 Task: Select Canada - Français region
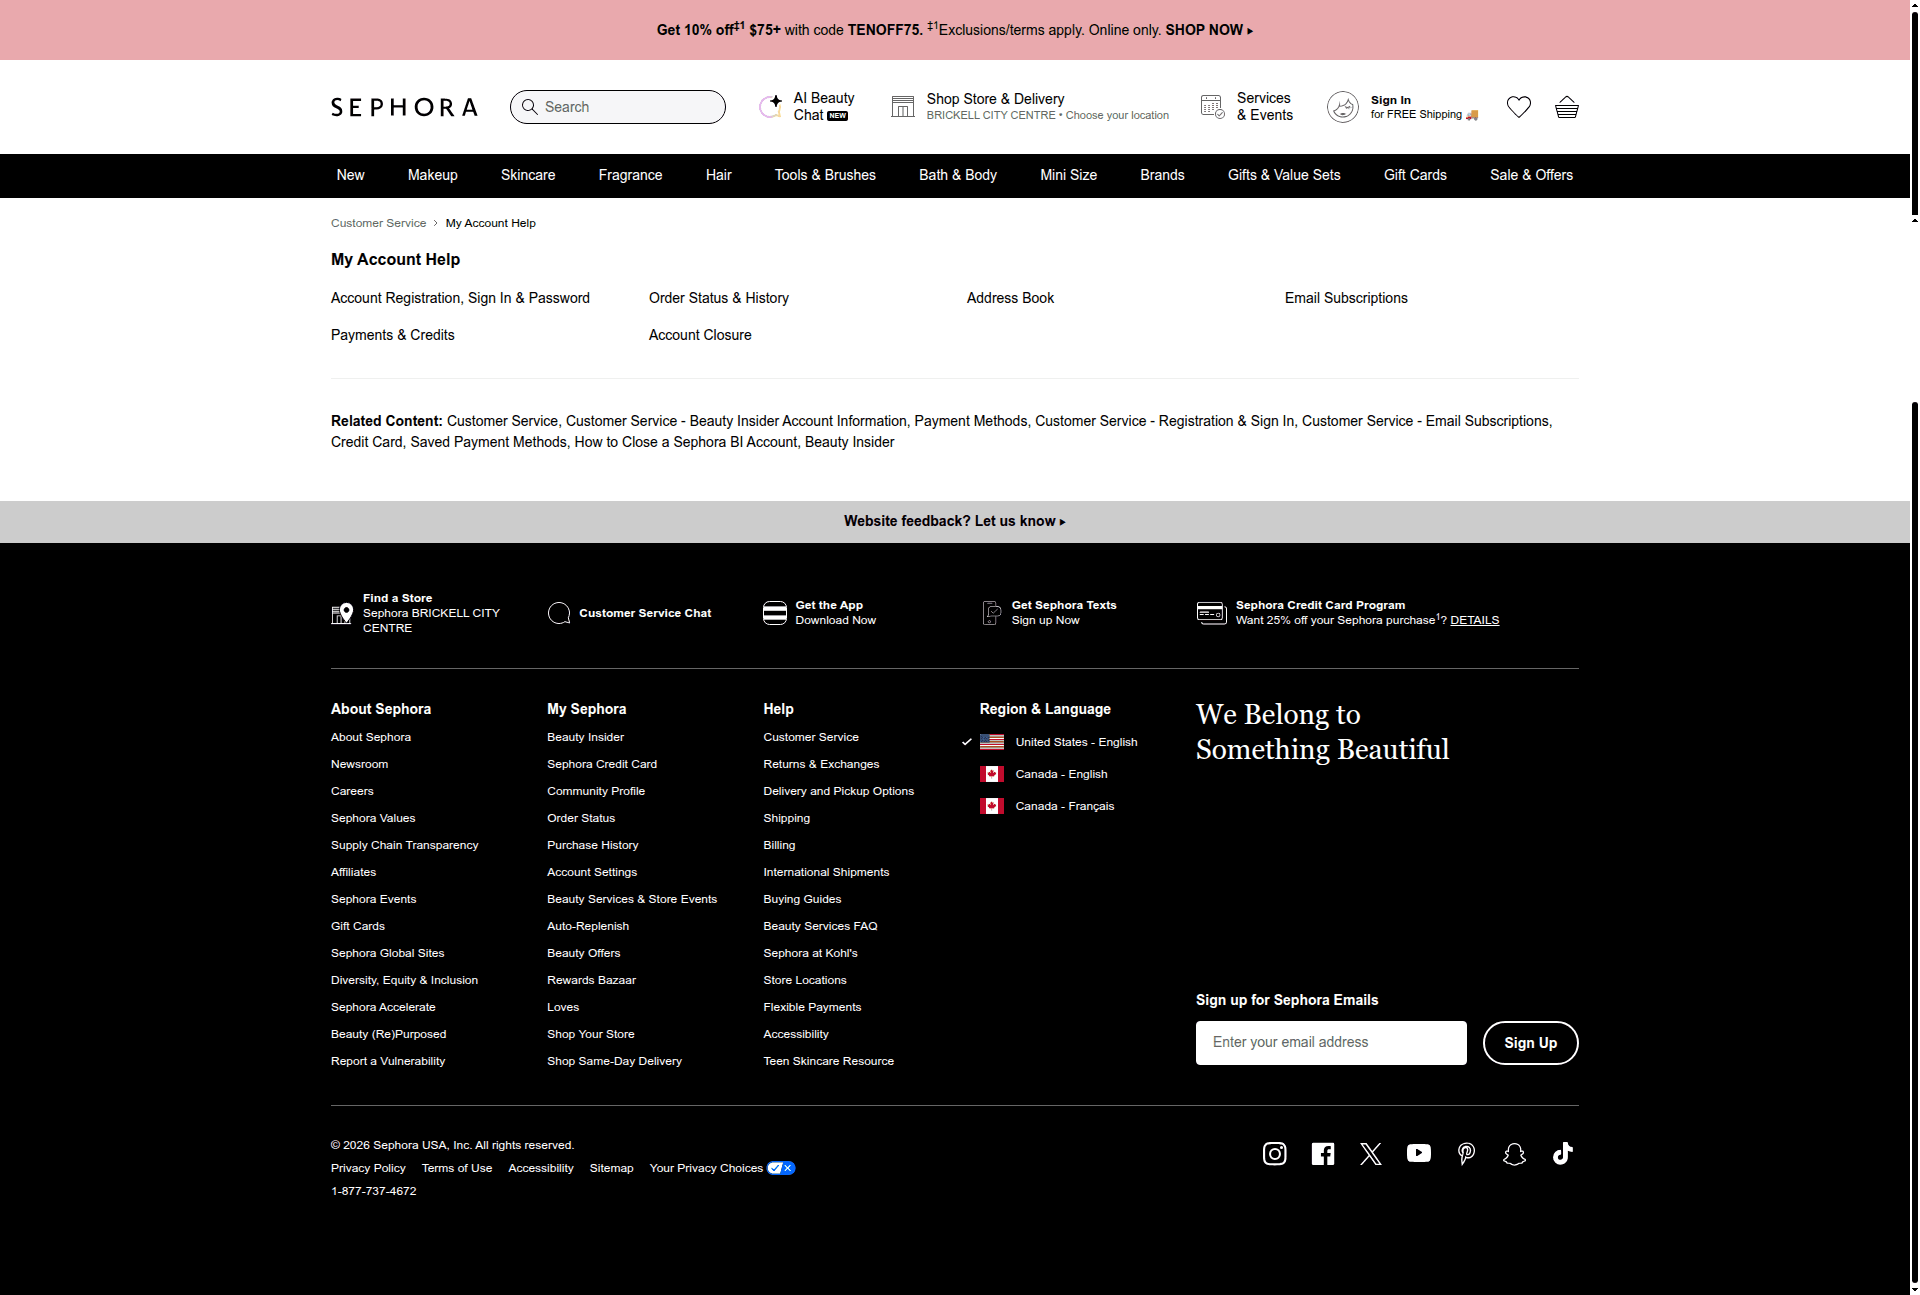(x=1064, y=806)
